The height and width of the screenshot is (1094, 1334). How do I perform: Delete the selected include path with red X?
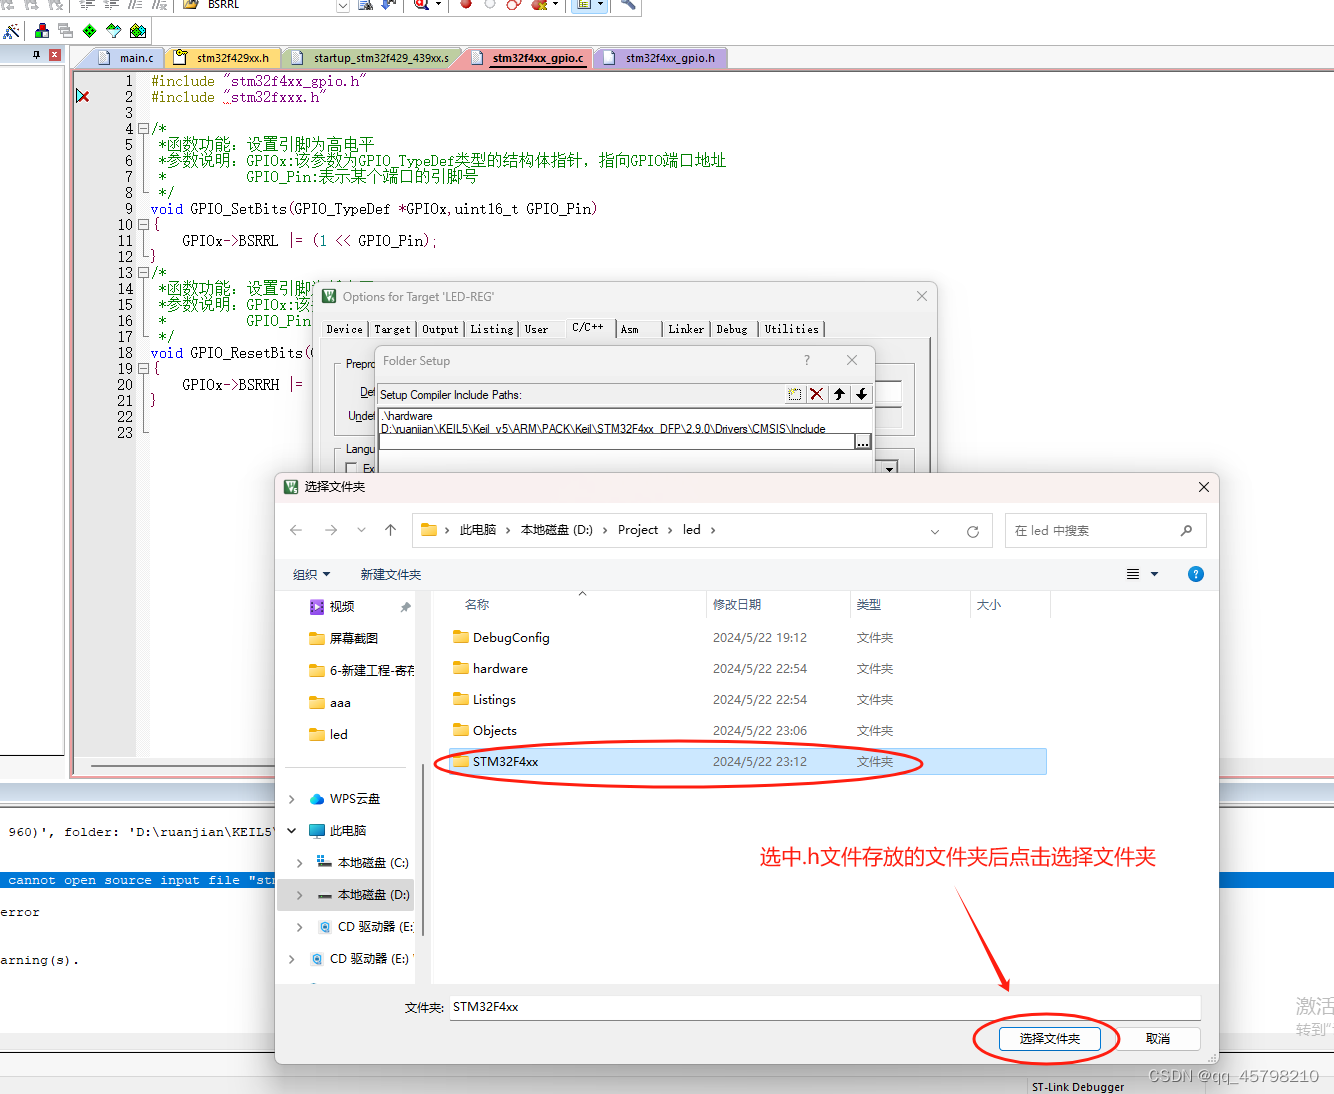pos(817,394)
